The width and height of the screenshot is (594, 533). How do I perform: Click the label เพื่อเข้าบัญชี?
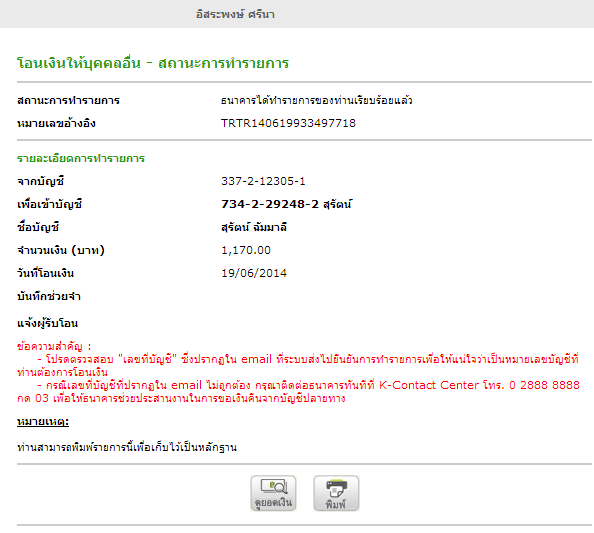tap(50, 205)
